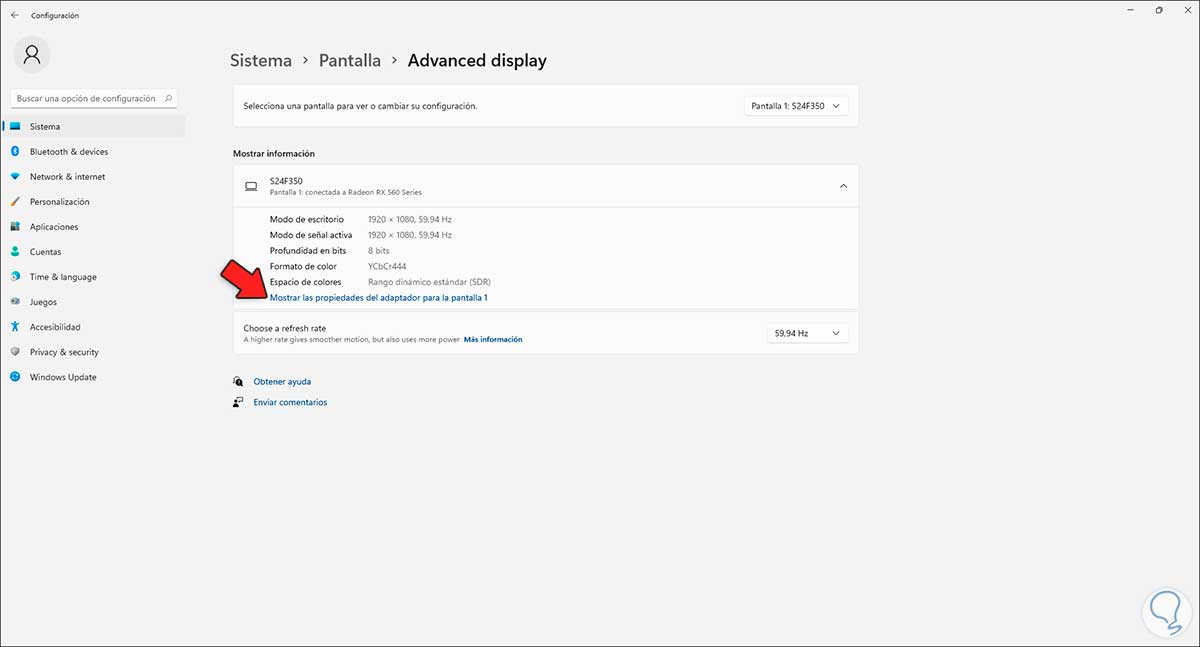The width and height of the screenshot is (1200, 647).
Task: Navigate to Pantalla breadcrumb
Action: point(349,60)
